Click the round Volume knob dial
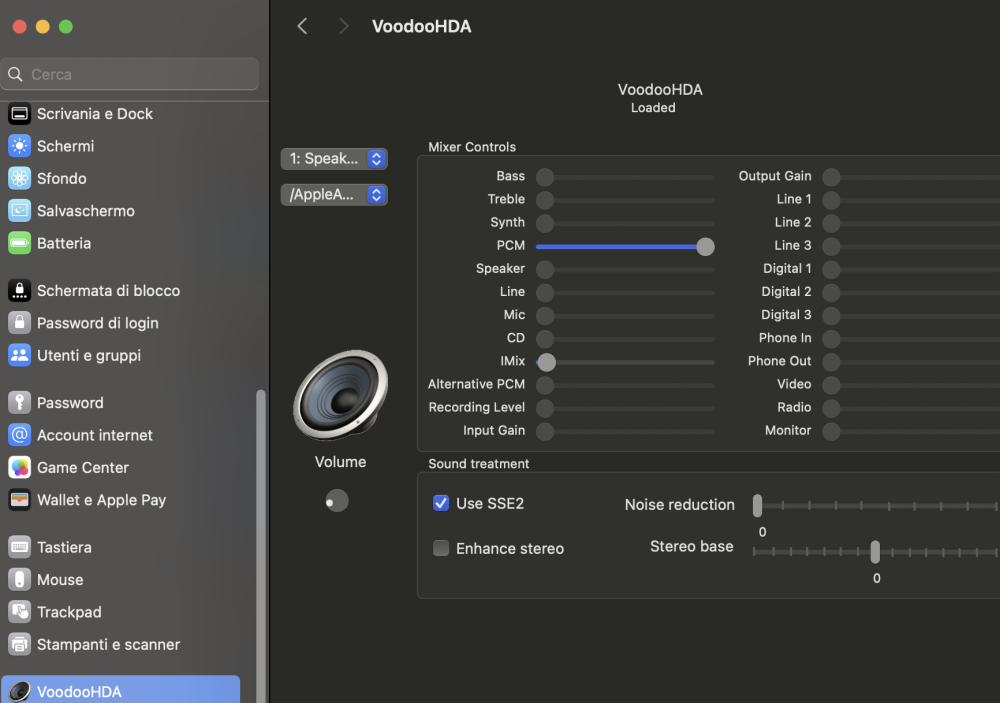1000x703 pixels. pos(337,501)
